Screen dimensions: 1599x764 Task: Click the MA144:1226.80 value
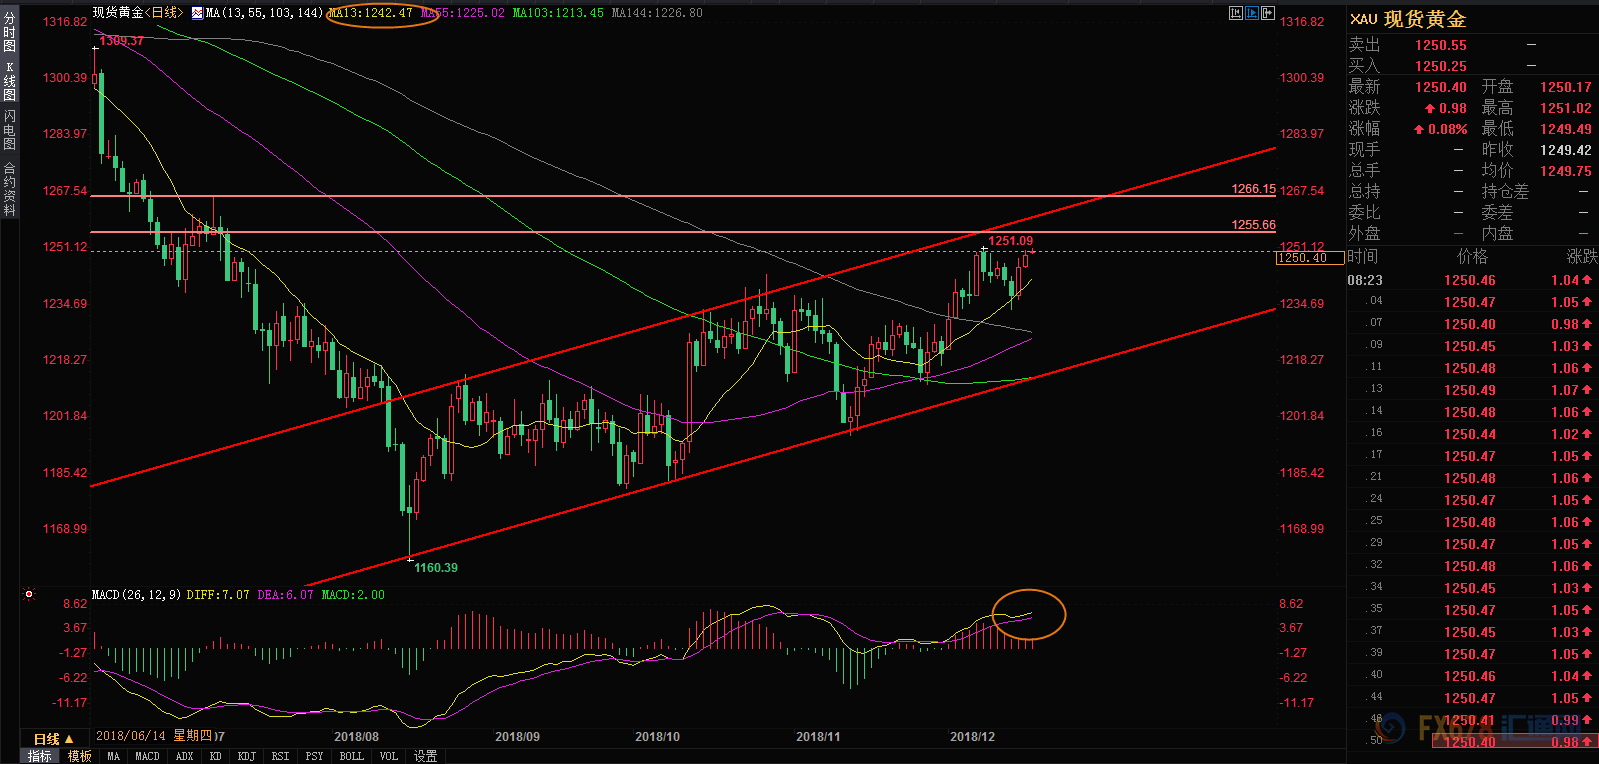pyautogui.click(x=657, y=13)
